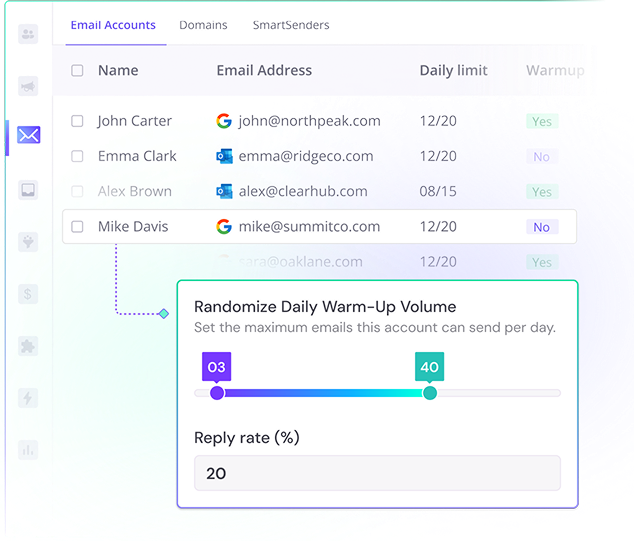Click Outlook icon beside alex@clearhub.com
The width and height of the screenshot is (634, 541).
tap(224, 191)
